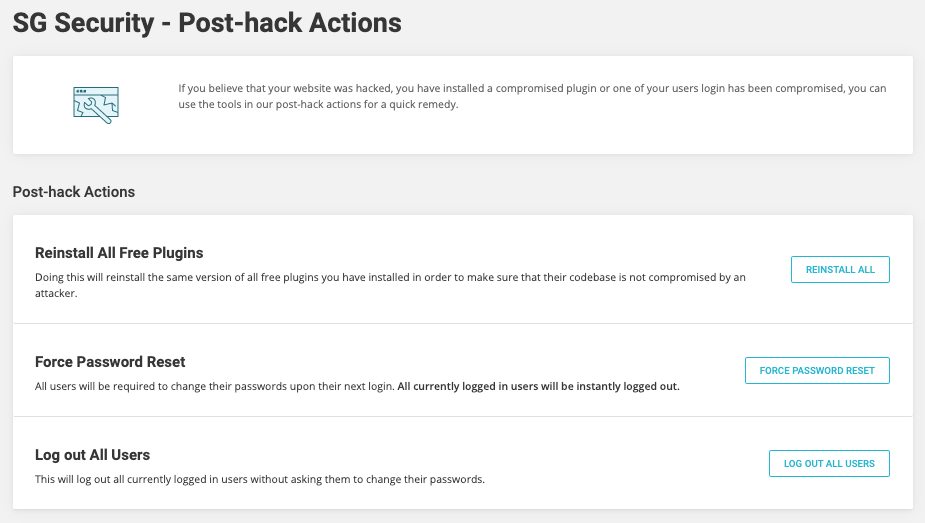Click the Reinstall All Free Plugins heading

click(x=119, y=253)
